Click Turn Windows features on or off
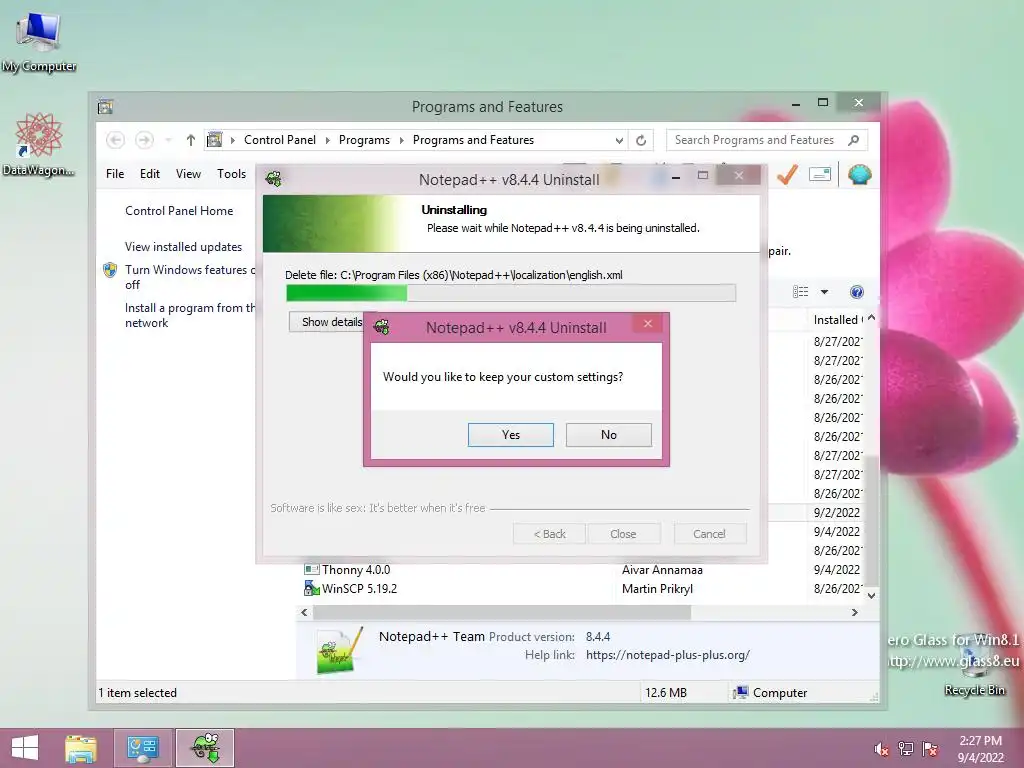This screenshot has height=768, width=1024. coord(190,277)
